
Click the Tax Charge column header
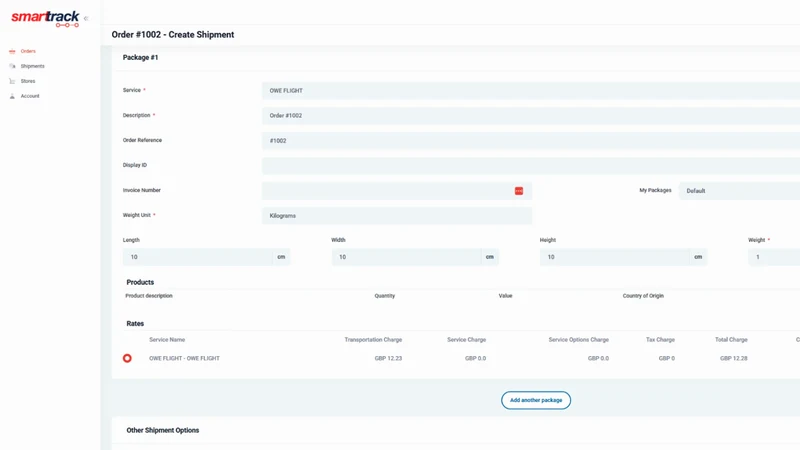coord(661,340)
